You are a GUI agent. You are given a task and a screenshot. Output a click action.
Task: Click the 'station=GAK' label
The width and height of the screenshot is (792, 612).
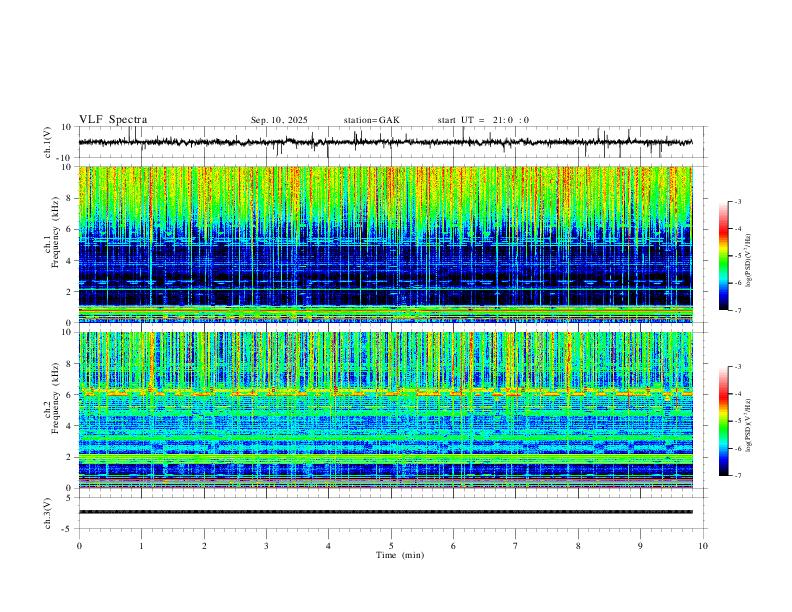371,120
